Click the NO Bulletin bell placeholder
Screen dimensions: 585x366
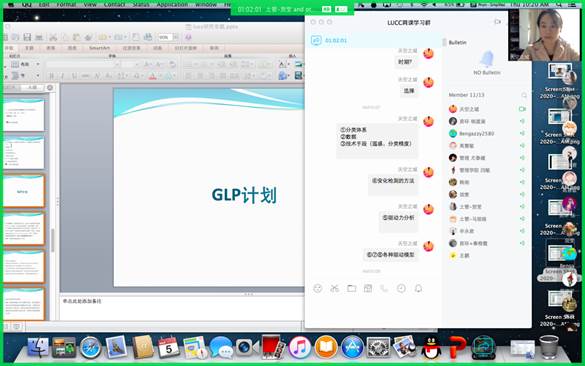[487, 63]
